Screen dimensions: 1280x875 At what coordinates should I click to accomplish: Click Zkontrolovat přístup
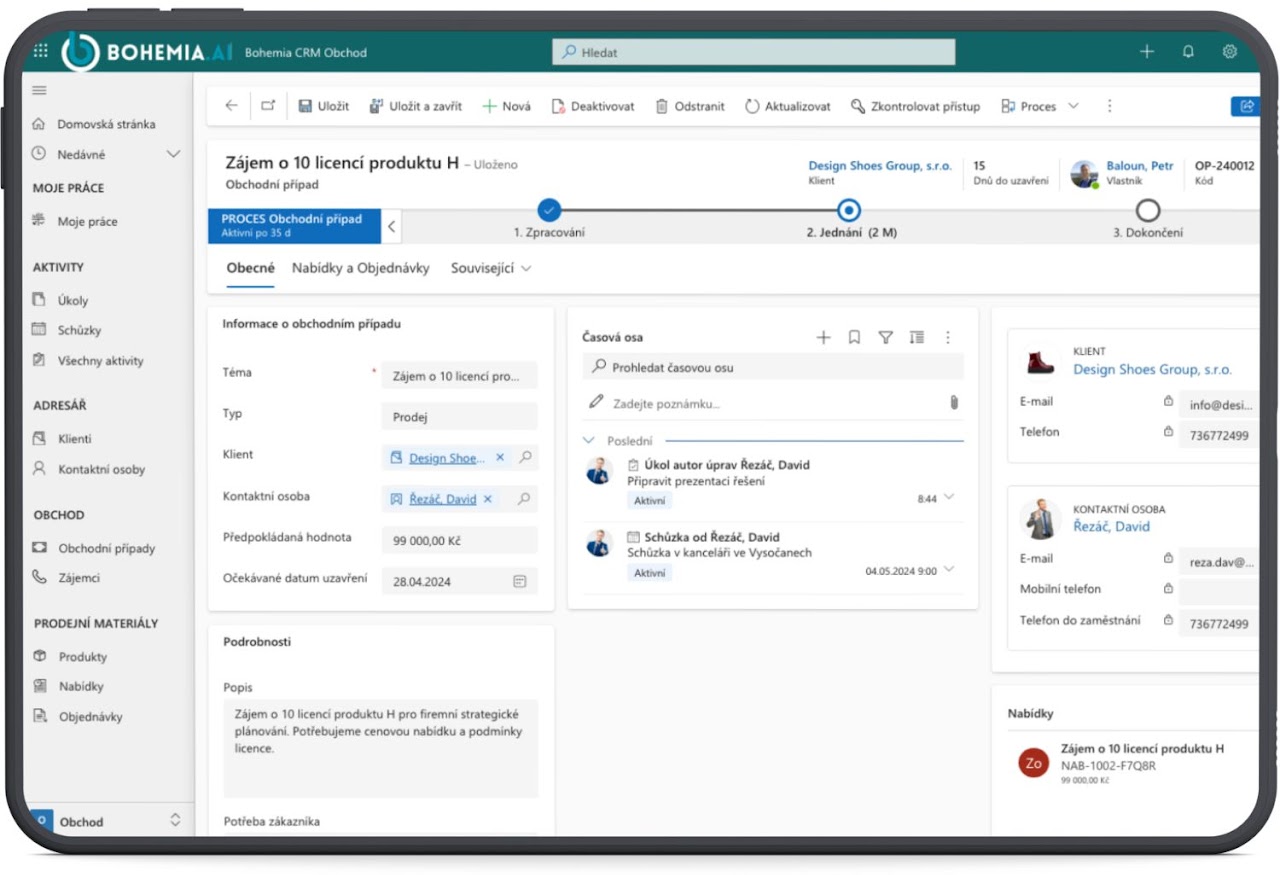(916, 106)
